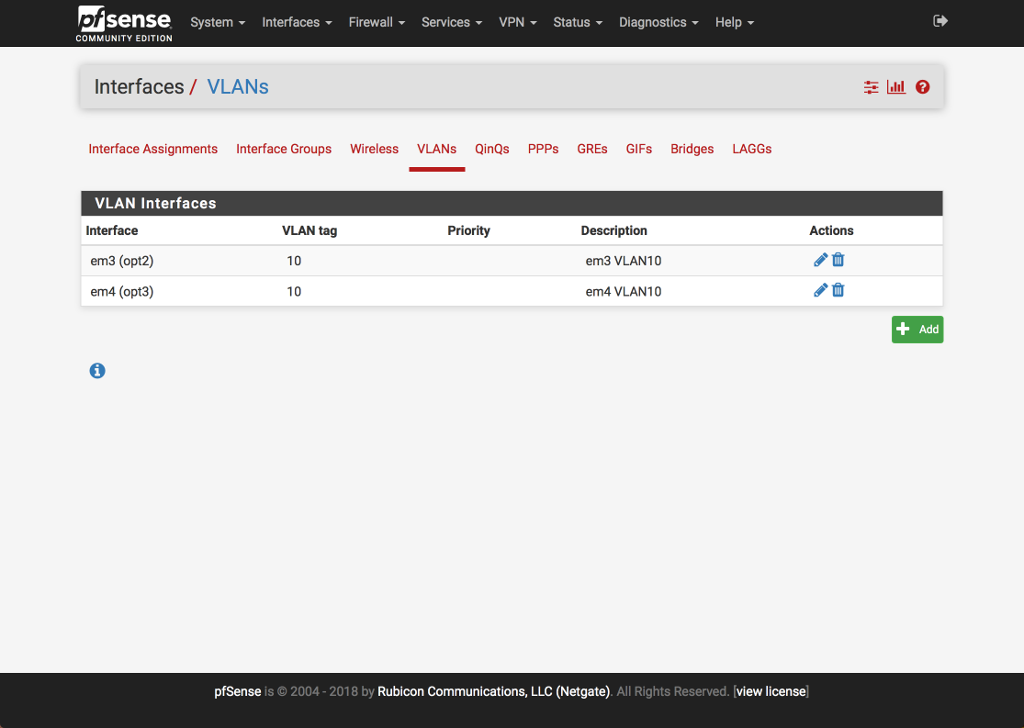The image size is (1024, 728).
Task: Switch to Interface Assignments tab
Action: coord(153,149)
